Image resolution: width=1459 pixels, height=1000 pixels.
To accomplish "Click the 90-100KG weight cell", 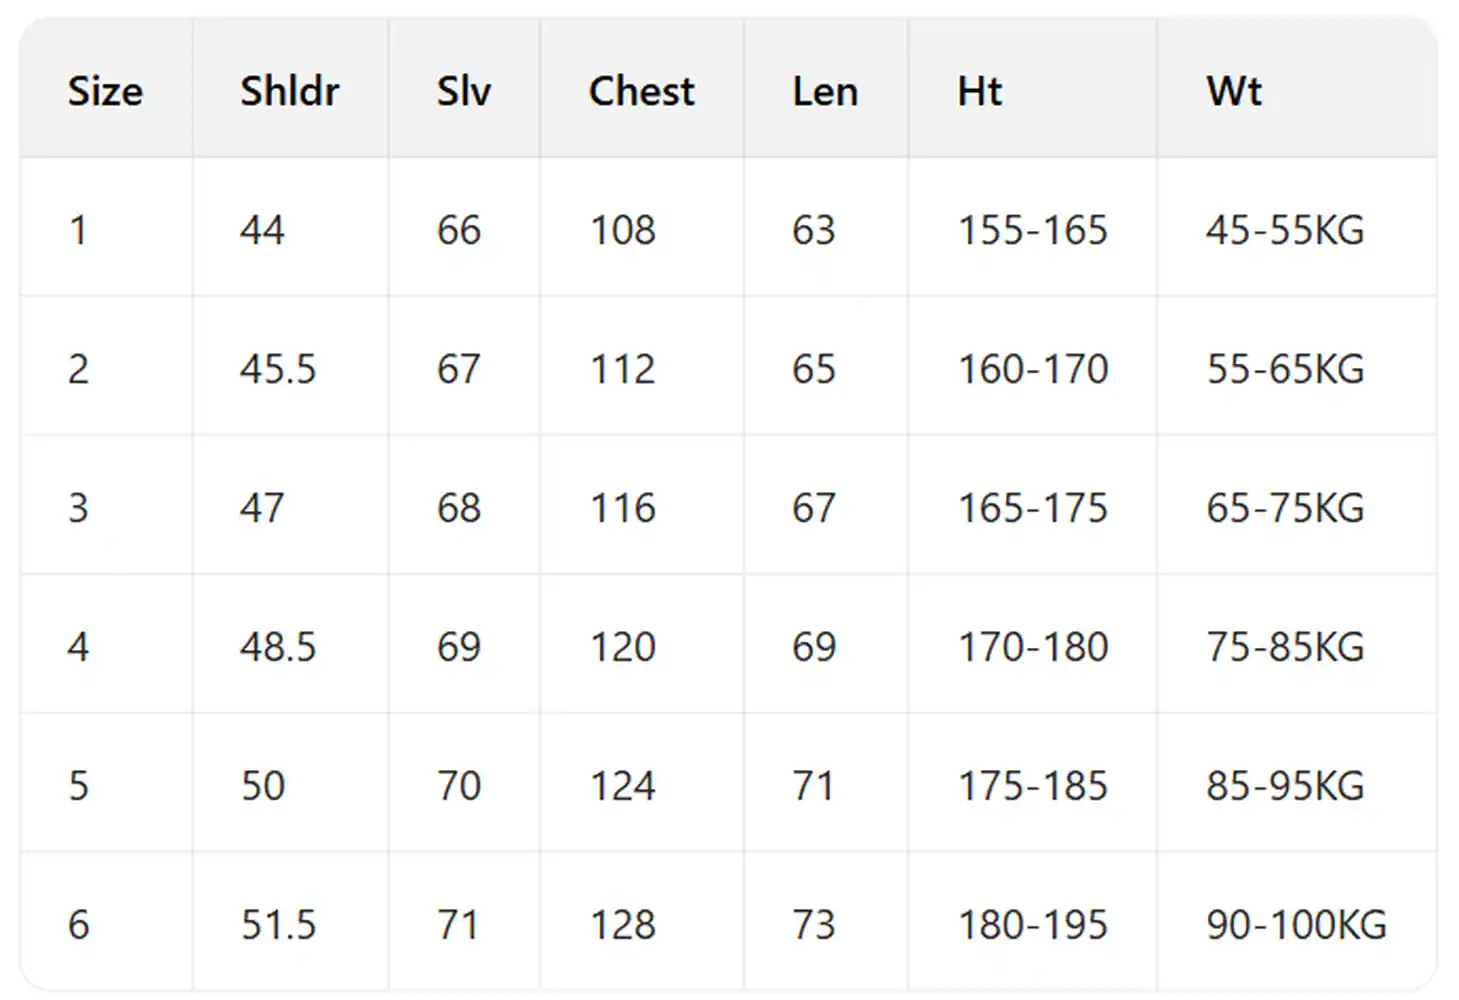I will click(1296, 926).
